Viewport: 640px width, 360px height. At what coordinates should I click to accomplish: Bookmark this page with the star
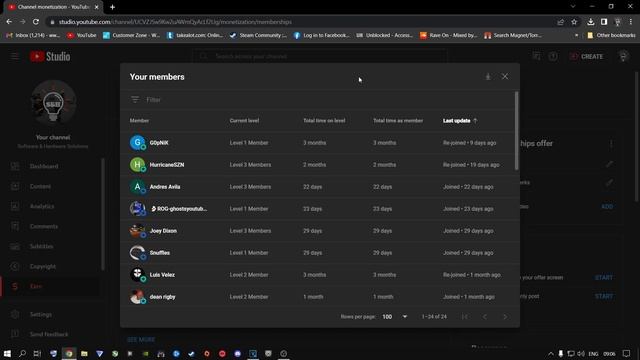point(574,22)
